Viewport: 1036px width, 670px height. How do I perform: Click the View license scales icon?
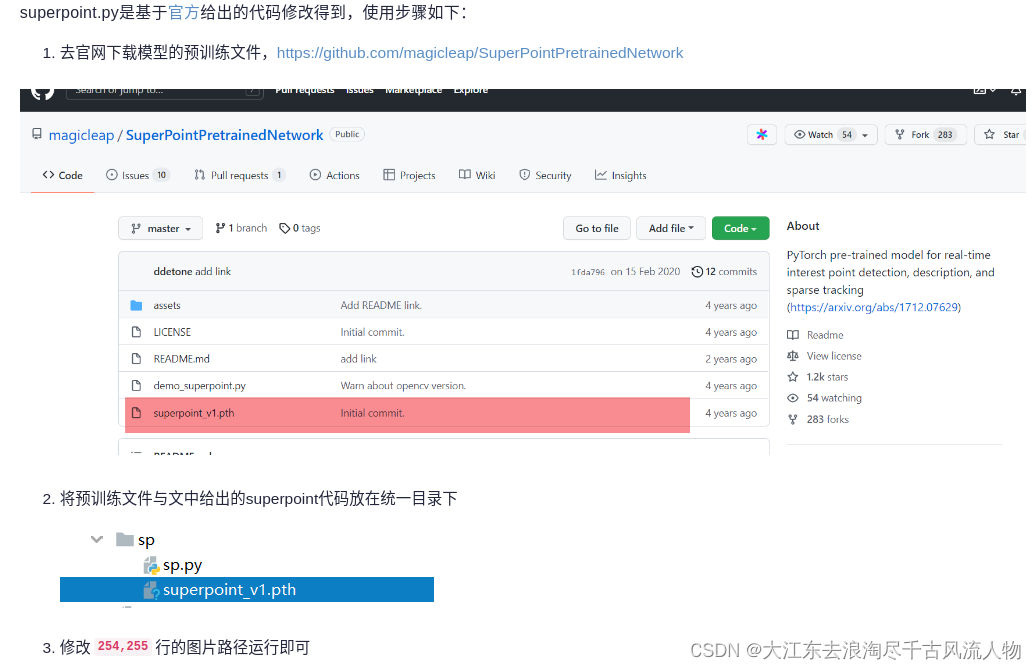tap(794, 356)
